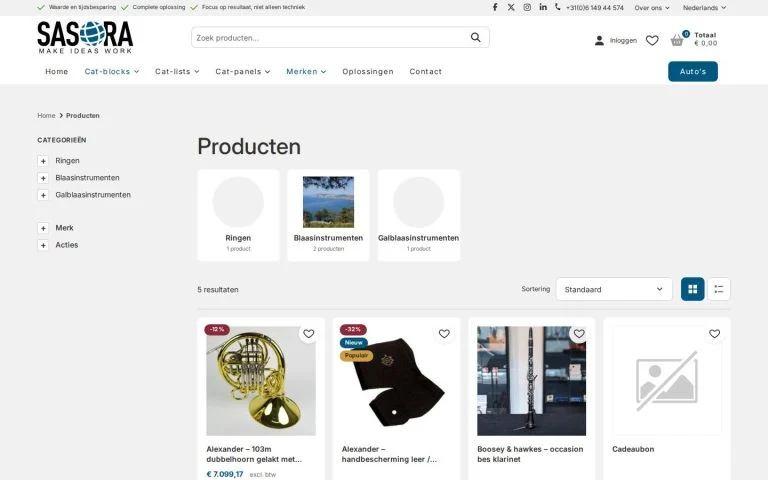This screenshot has width=768, height=480.
Task: Expand the Ringen category
Action: (43, 161)
